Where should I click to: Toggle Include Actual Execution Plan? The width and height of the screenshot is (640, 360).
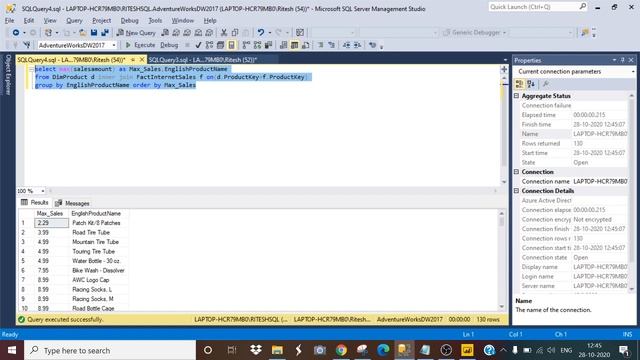point(246,45)
